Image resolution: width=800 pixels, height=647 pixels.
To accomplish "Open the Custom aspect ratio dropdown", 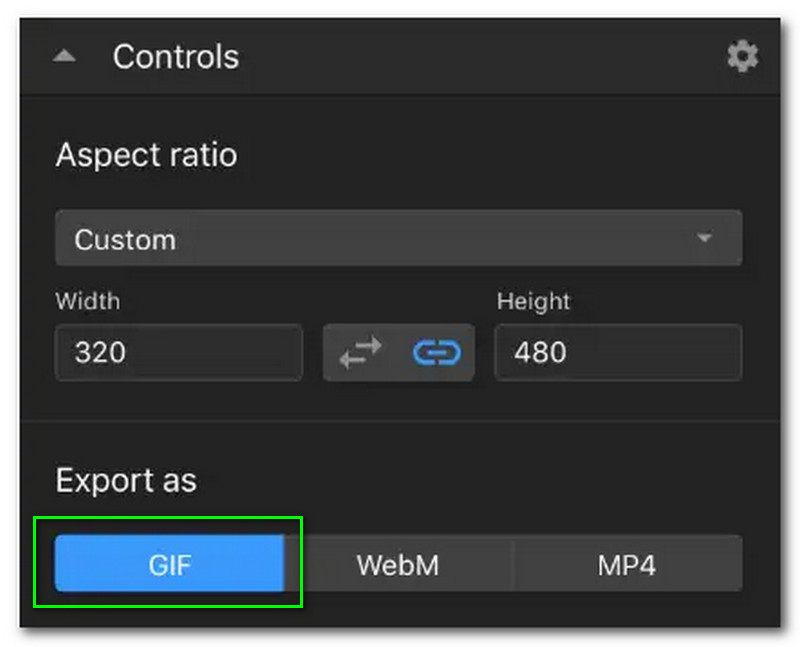I will pyautogui.click(x=398, y=239).
